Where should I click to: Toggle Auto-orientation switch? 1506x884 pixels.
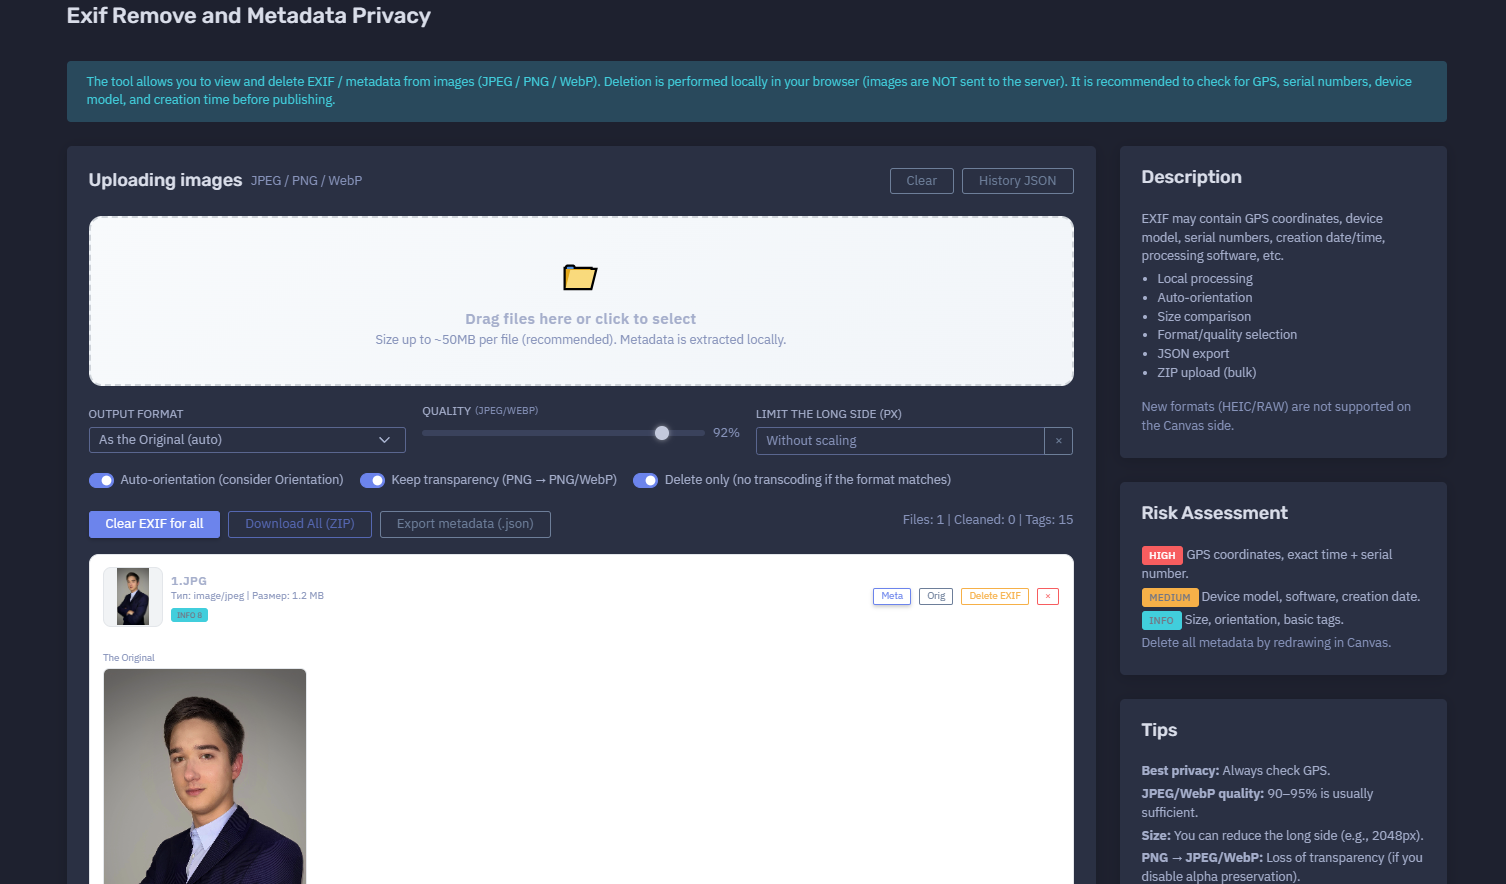click(x=102, y=480)
